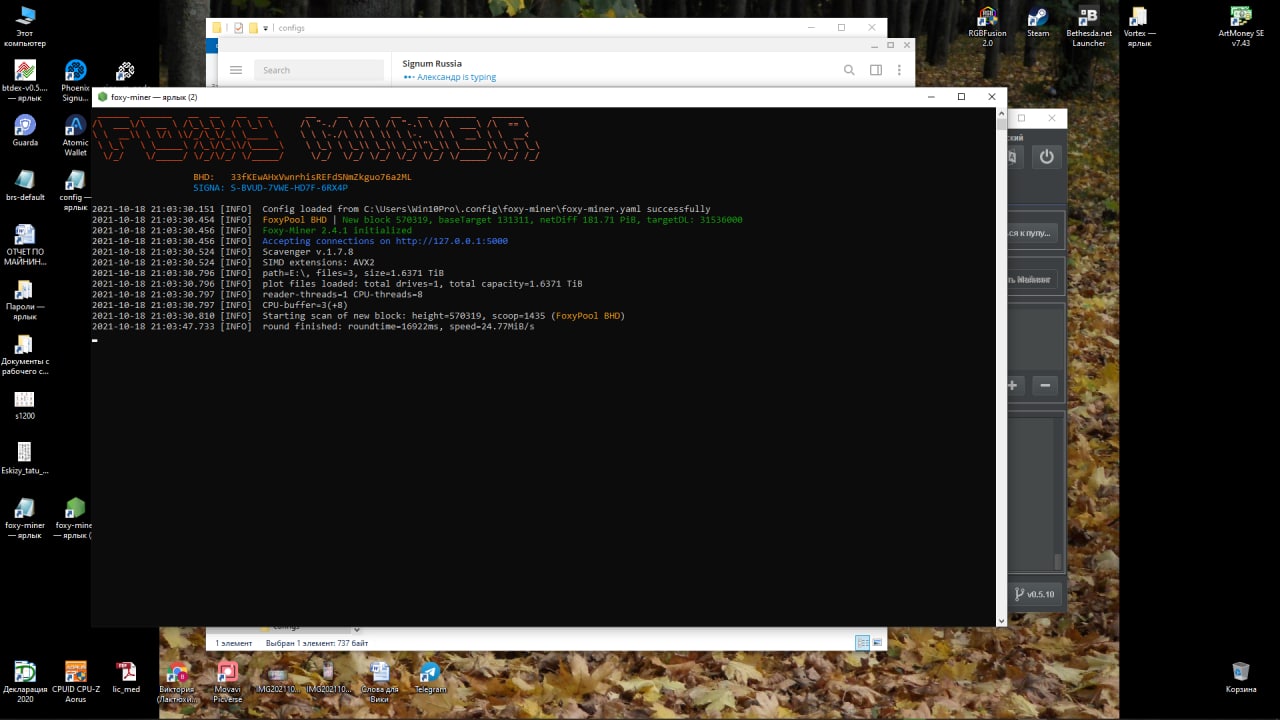The width and height of the screenshot is (1280, 720).
Task: Launch CPUID CPU-Z Aorus
Action: (75, 682)
